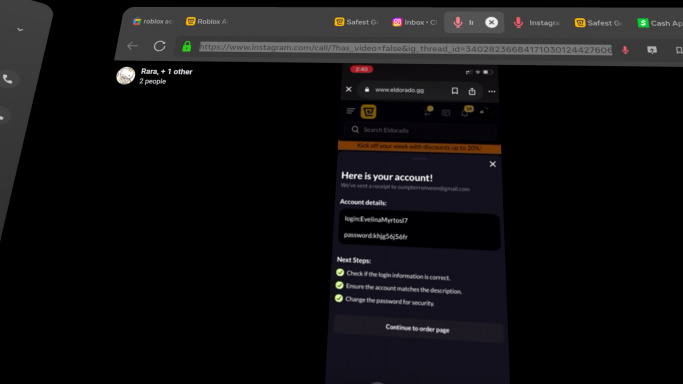The image size is (683, 384).
Task: Click the red microphone icon in address bar
Action: click(625, 50)
